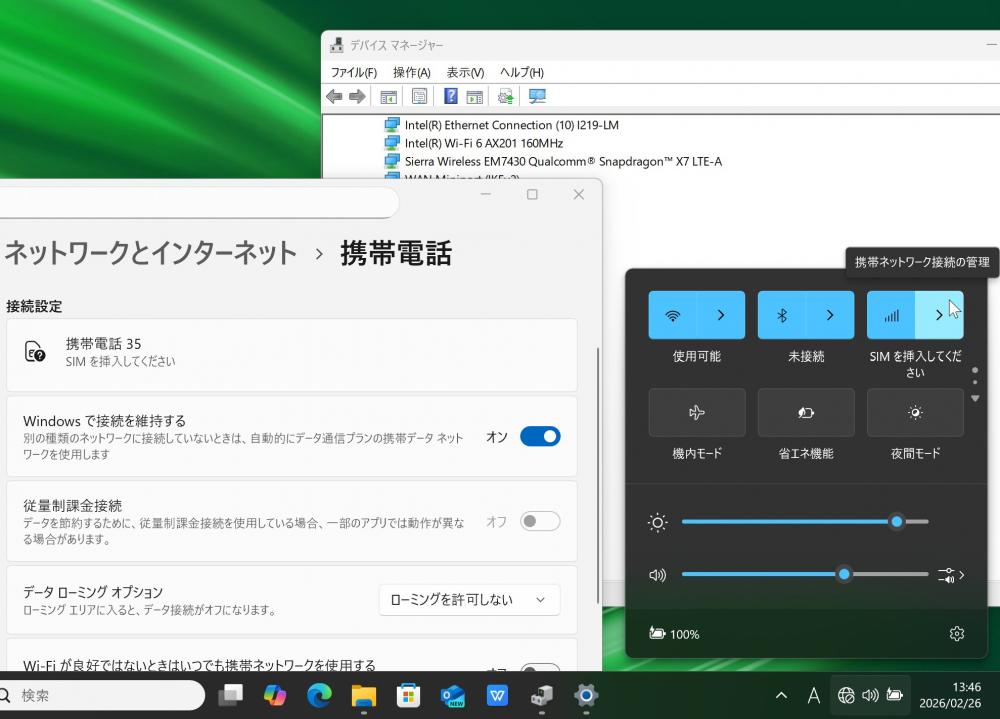Turn off 'Windows で接続を維持する' switch
The width and height of the screenshot is (1000, 719).
[x=540, y=436]
